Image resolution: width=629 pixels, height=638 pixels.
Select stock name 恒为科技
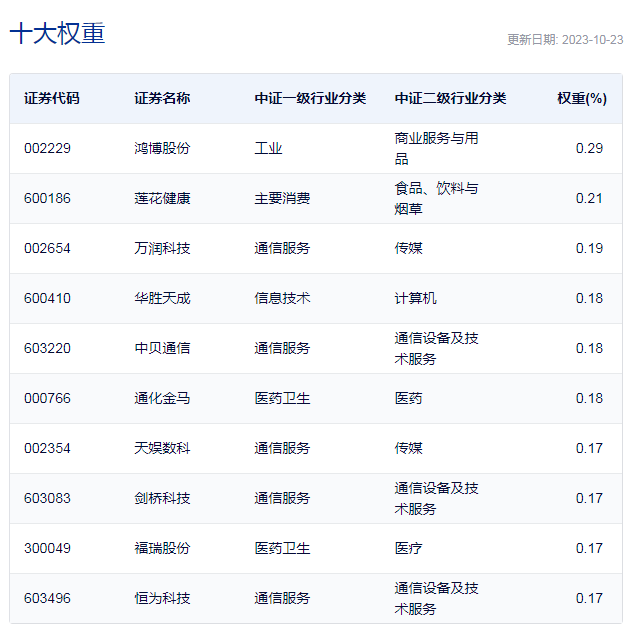tap(162, 599)
